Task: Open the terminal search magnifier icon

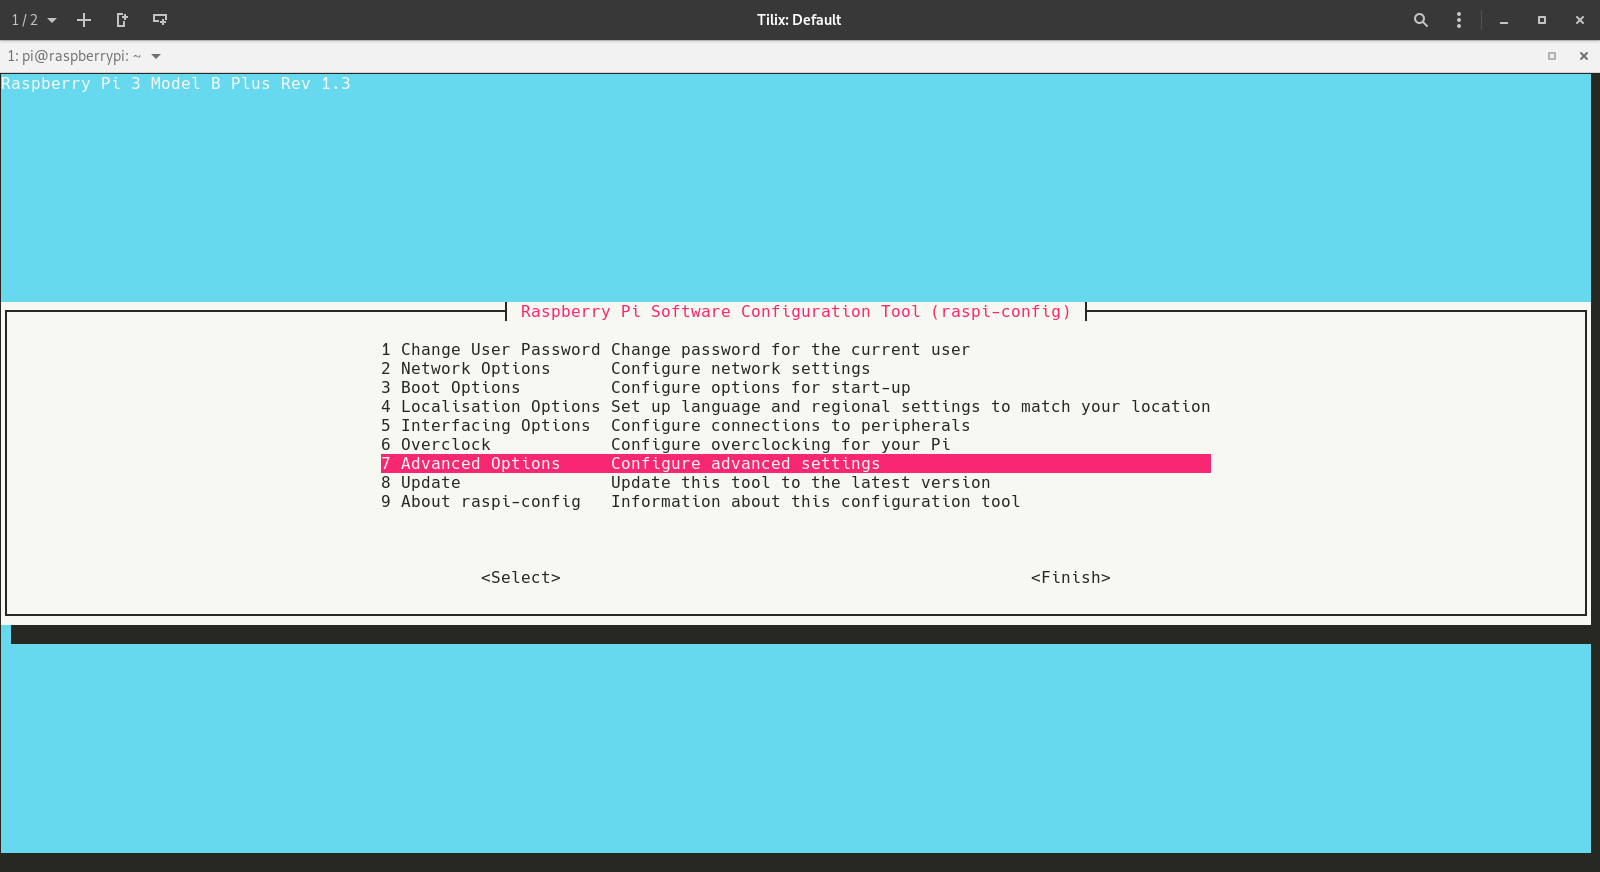Action: [x=1420, y=20]
